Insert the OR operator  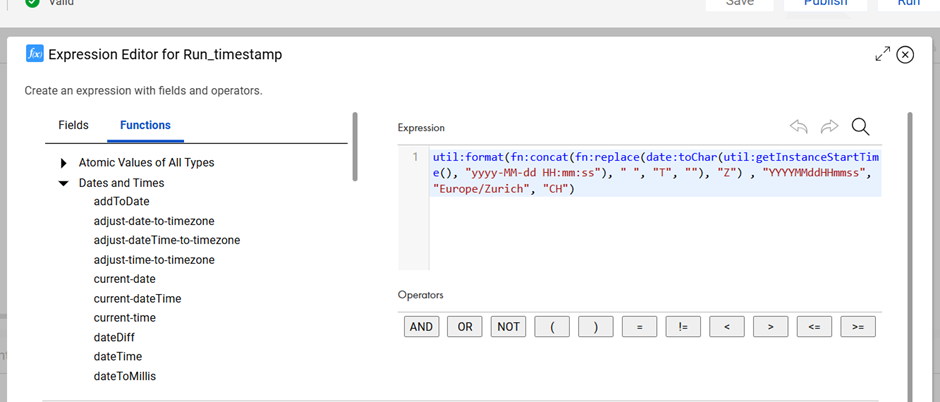[465, 327]
